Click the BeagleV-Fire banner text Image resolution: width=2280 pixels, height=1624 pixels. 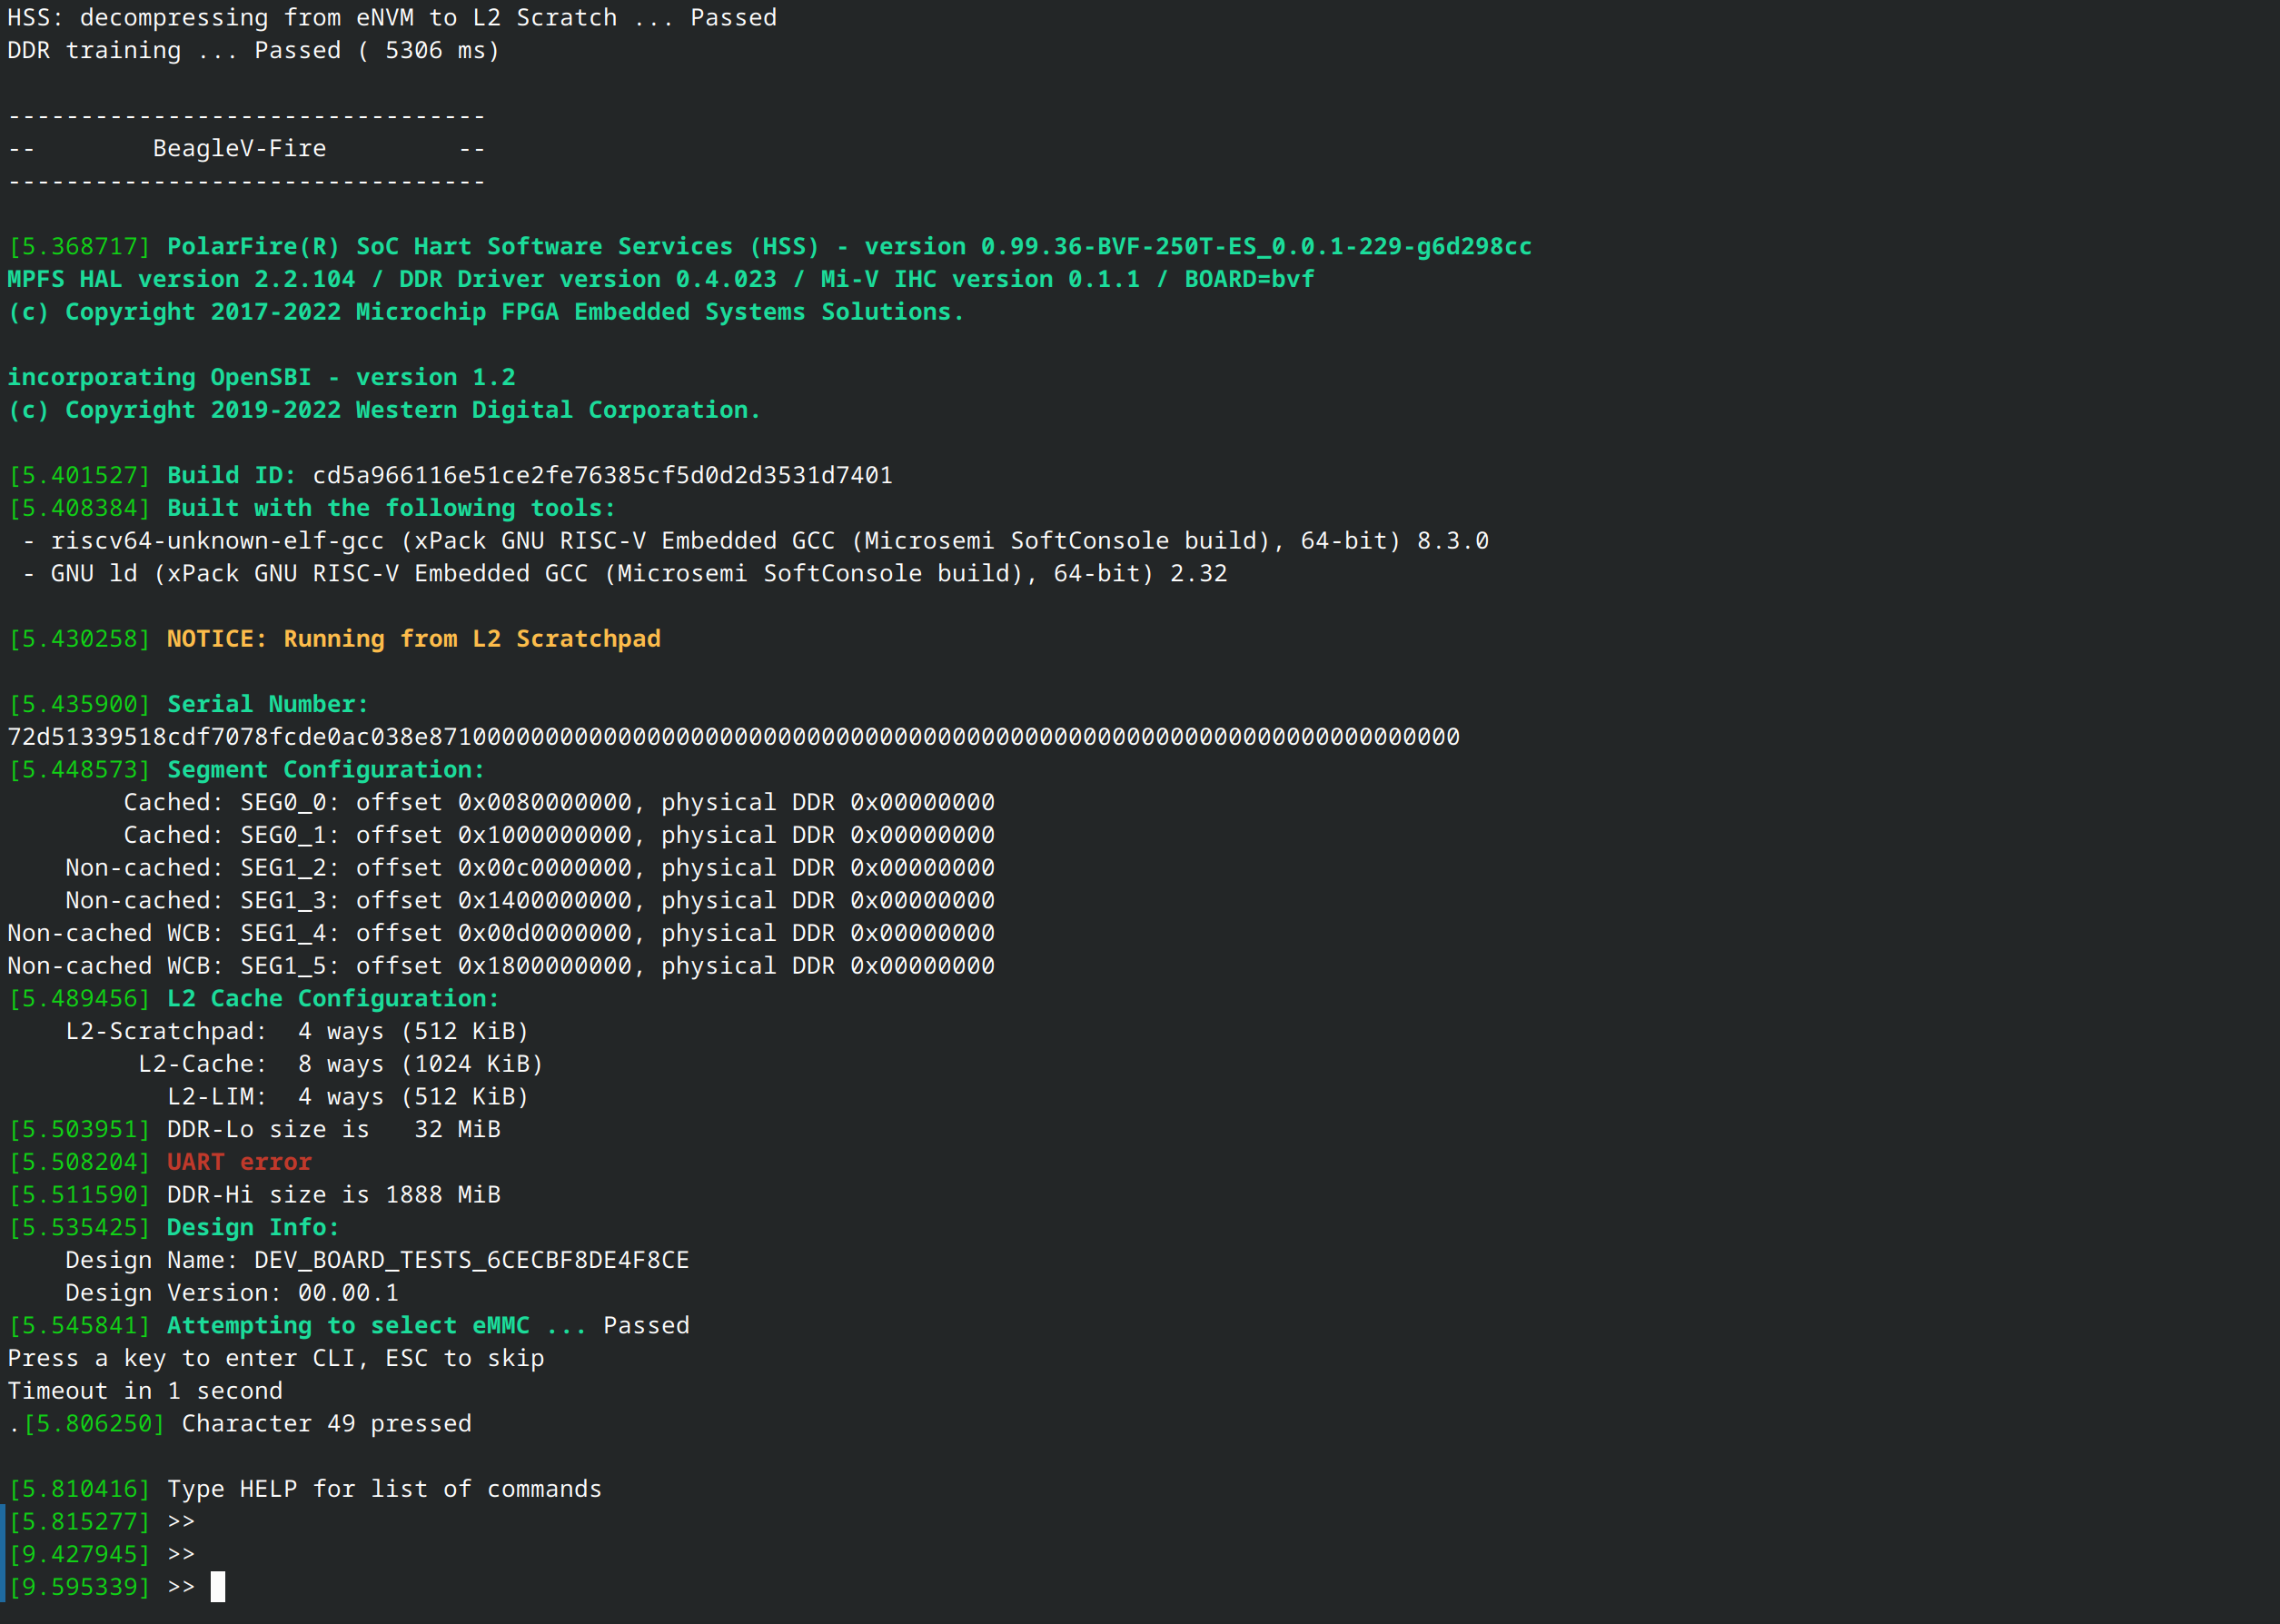[x=239, y=149]
